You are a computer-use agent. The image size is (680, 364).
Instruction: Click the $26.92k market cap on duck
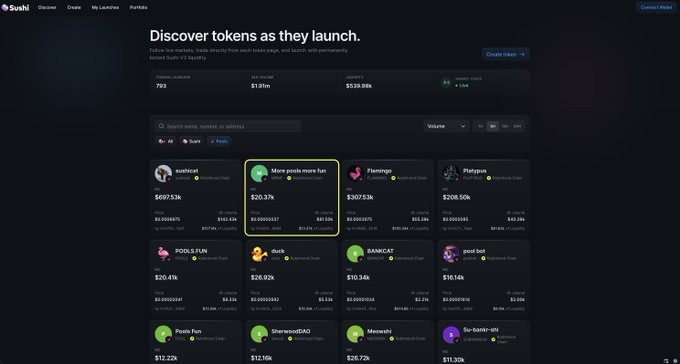pos(262,278)
